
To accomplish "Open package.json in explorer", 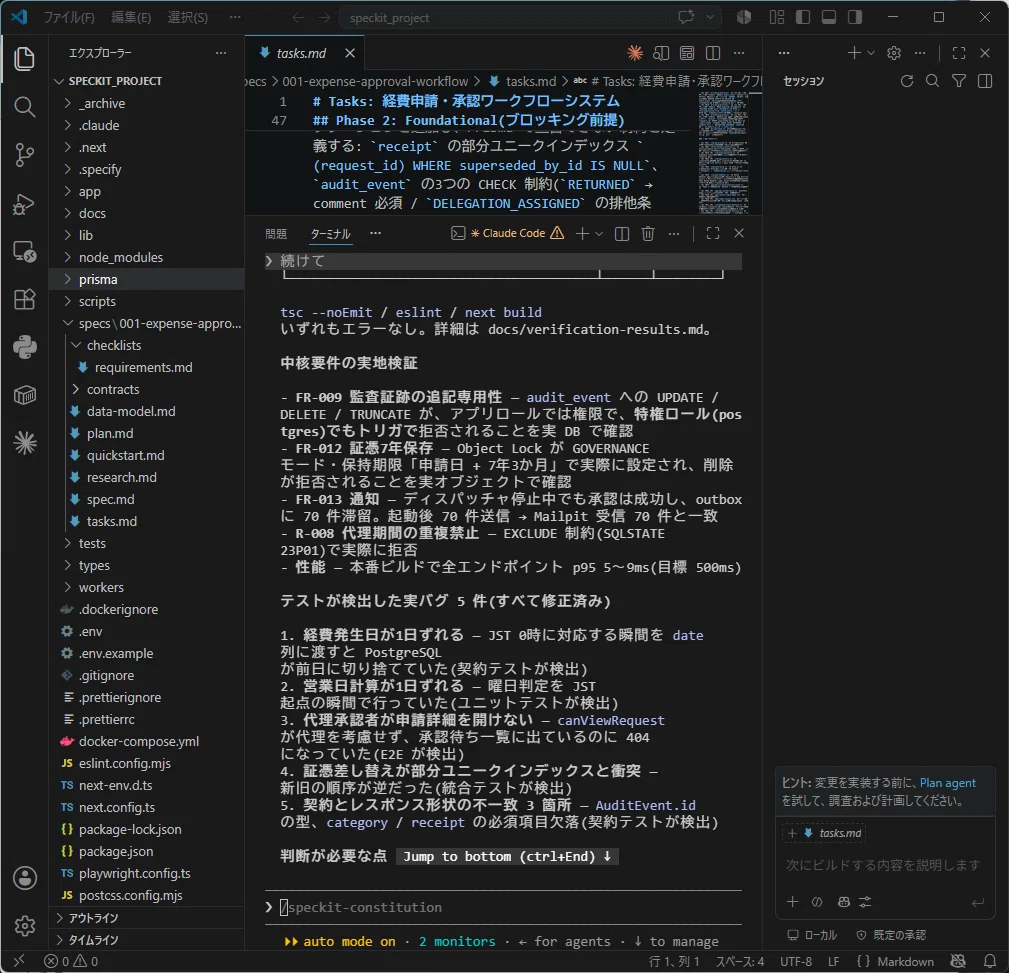I will point(147,851).
